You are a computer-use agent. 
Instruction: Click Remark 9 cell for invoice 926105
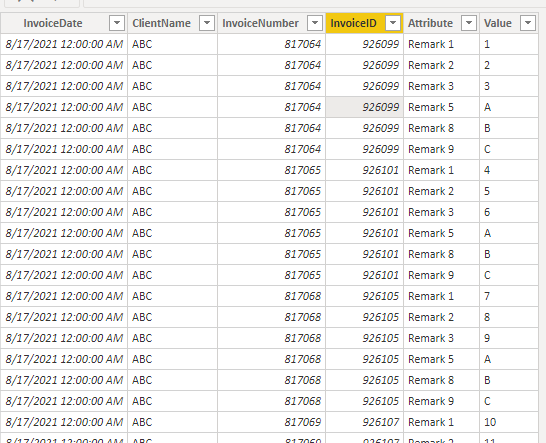coord(442,401)
